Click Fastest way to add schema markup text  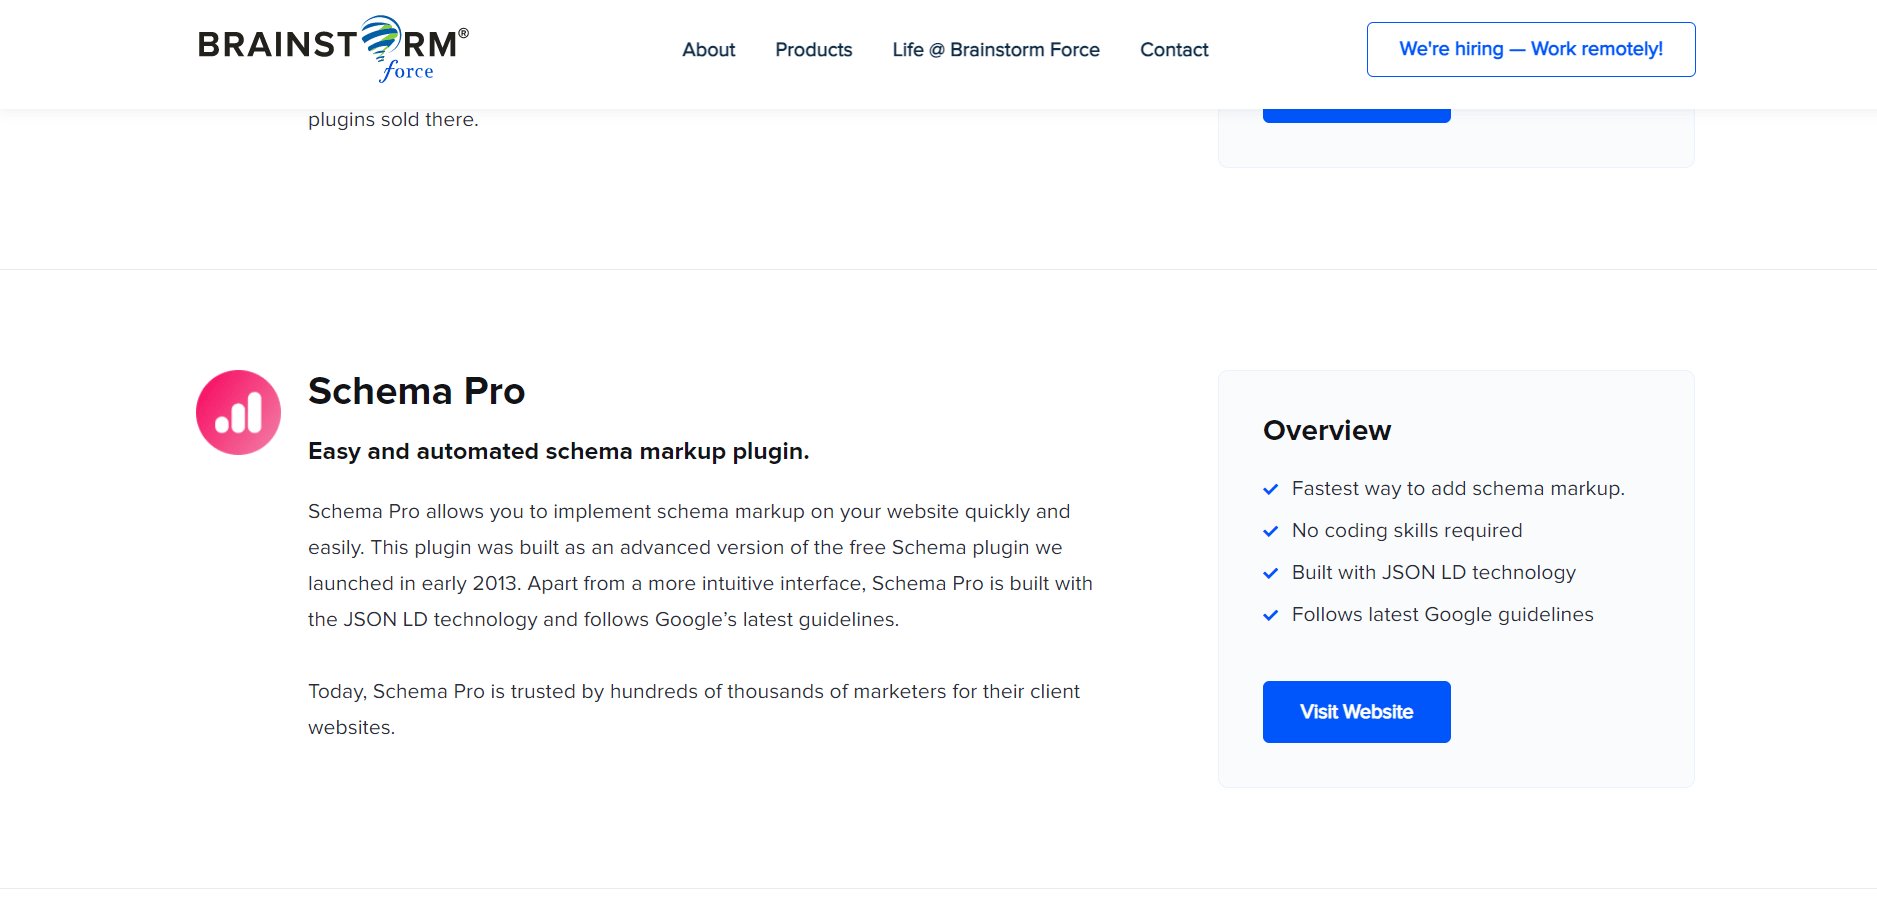1458,488
